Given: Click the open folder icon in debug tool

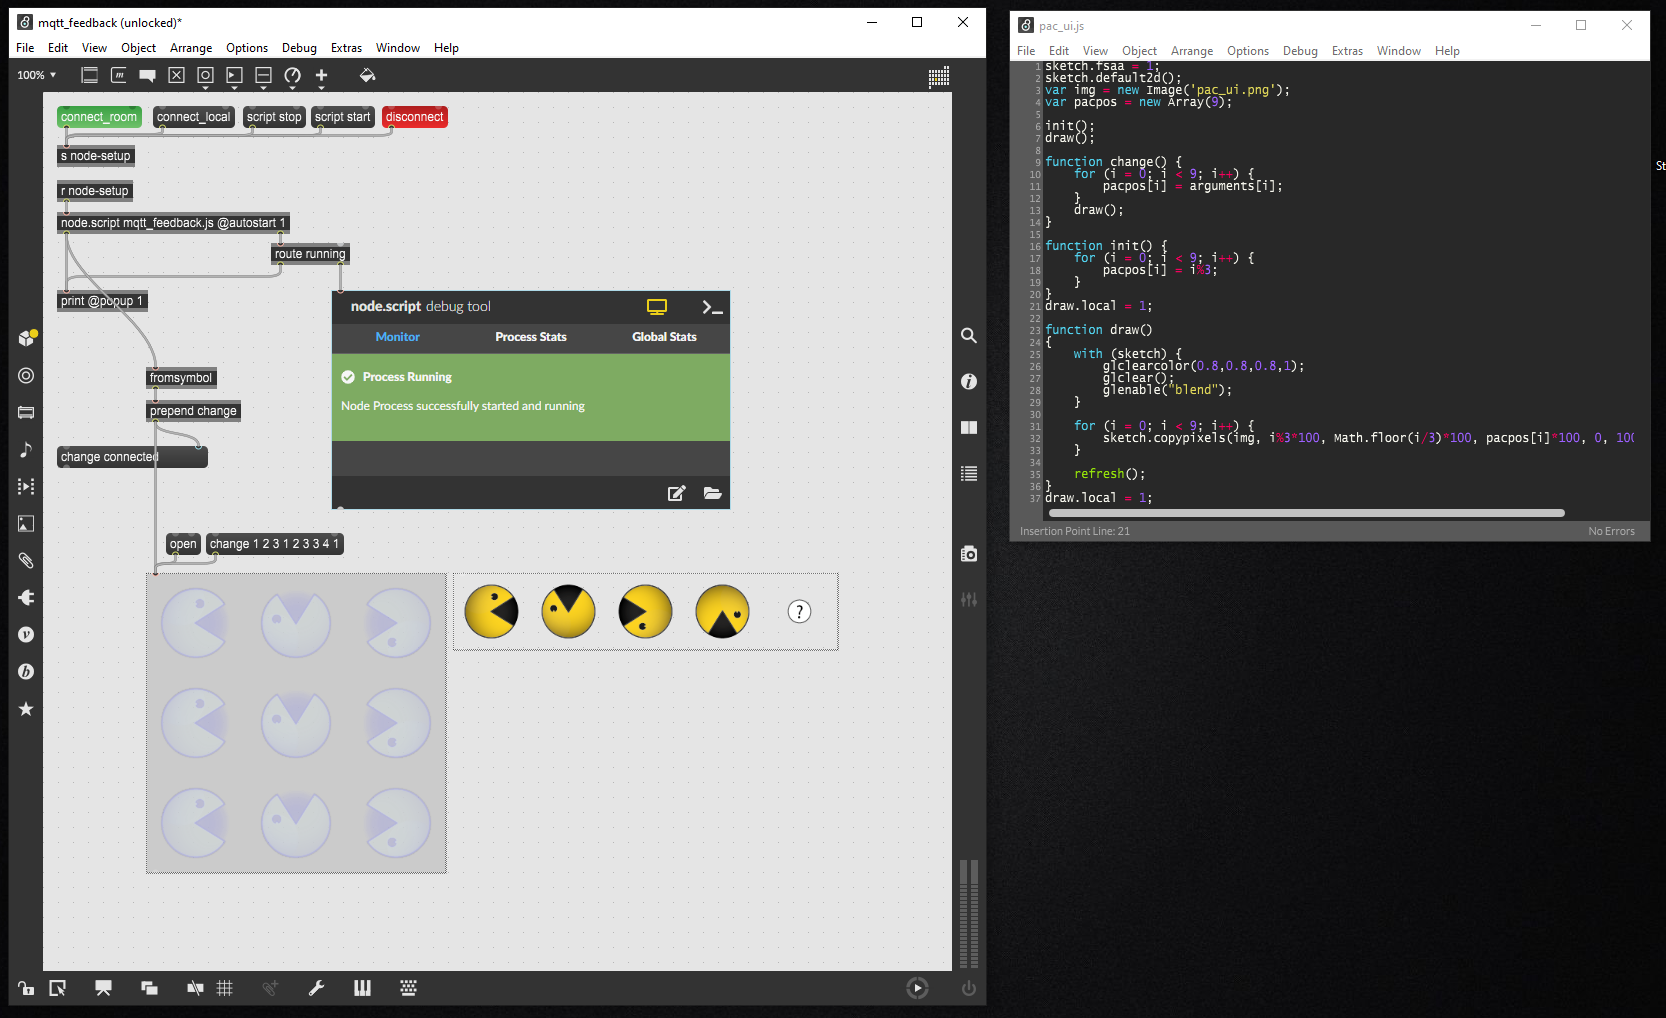Looking at the screenshot, I should [713, 493].
